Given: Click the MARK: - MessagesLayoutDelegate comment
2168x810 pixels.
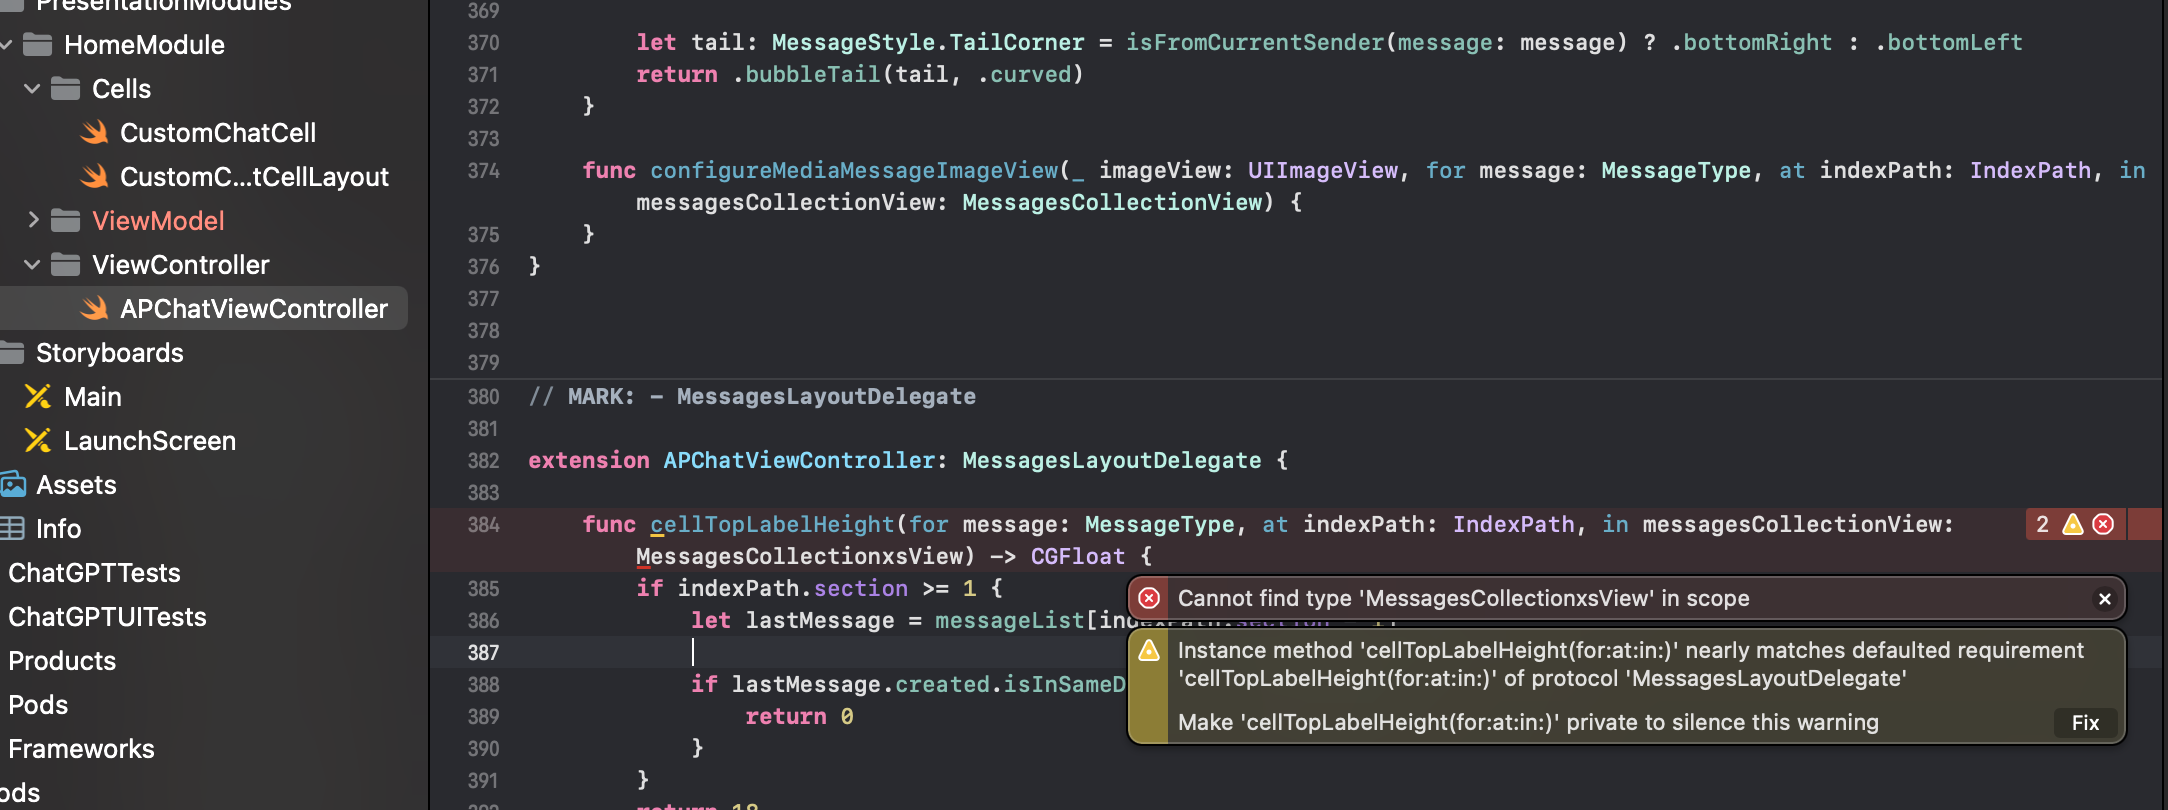Looking at the screenshot, I should pos(752,397).
